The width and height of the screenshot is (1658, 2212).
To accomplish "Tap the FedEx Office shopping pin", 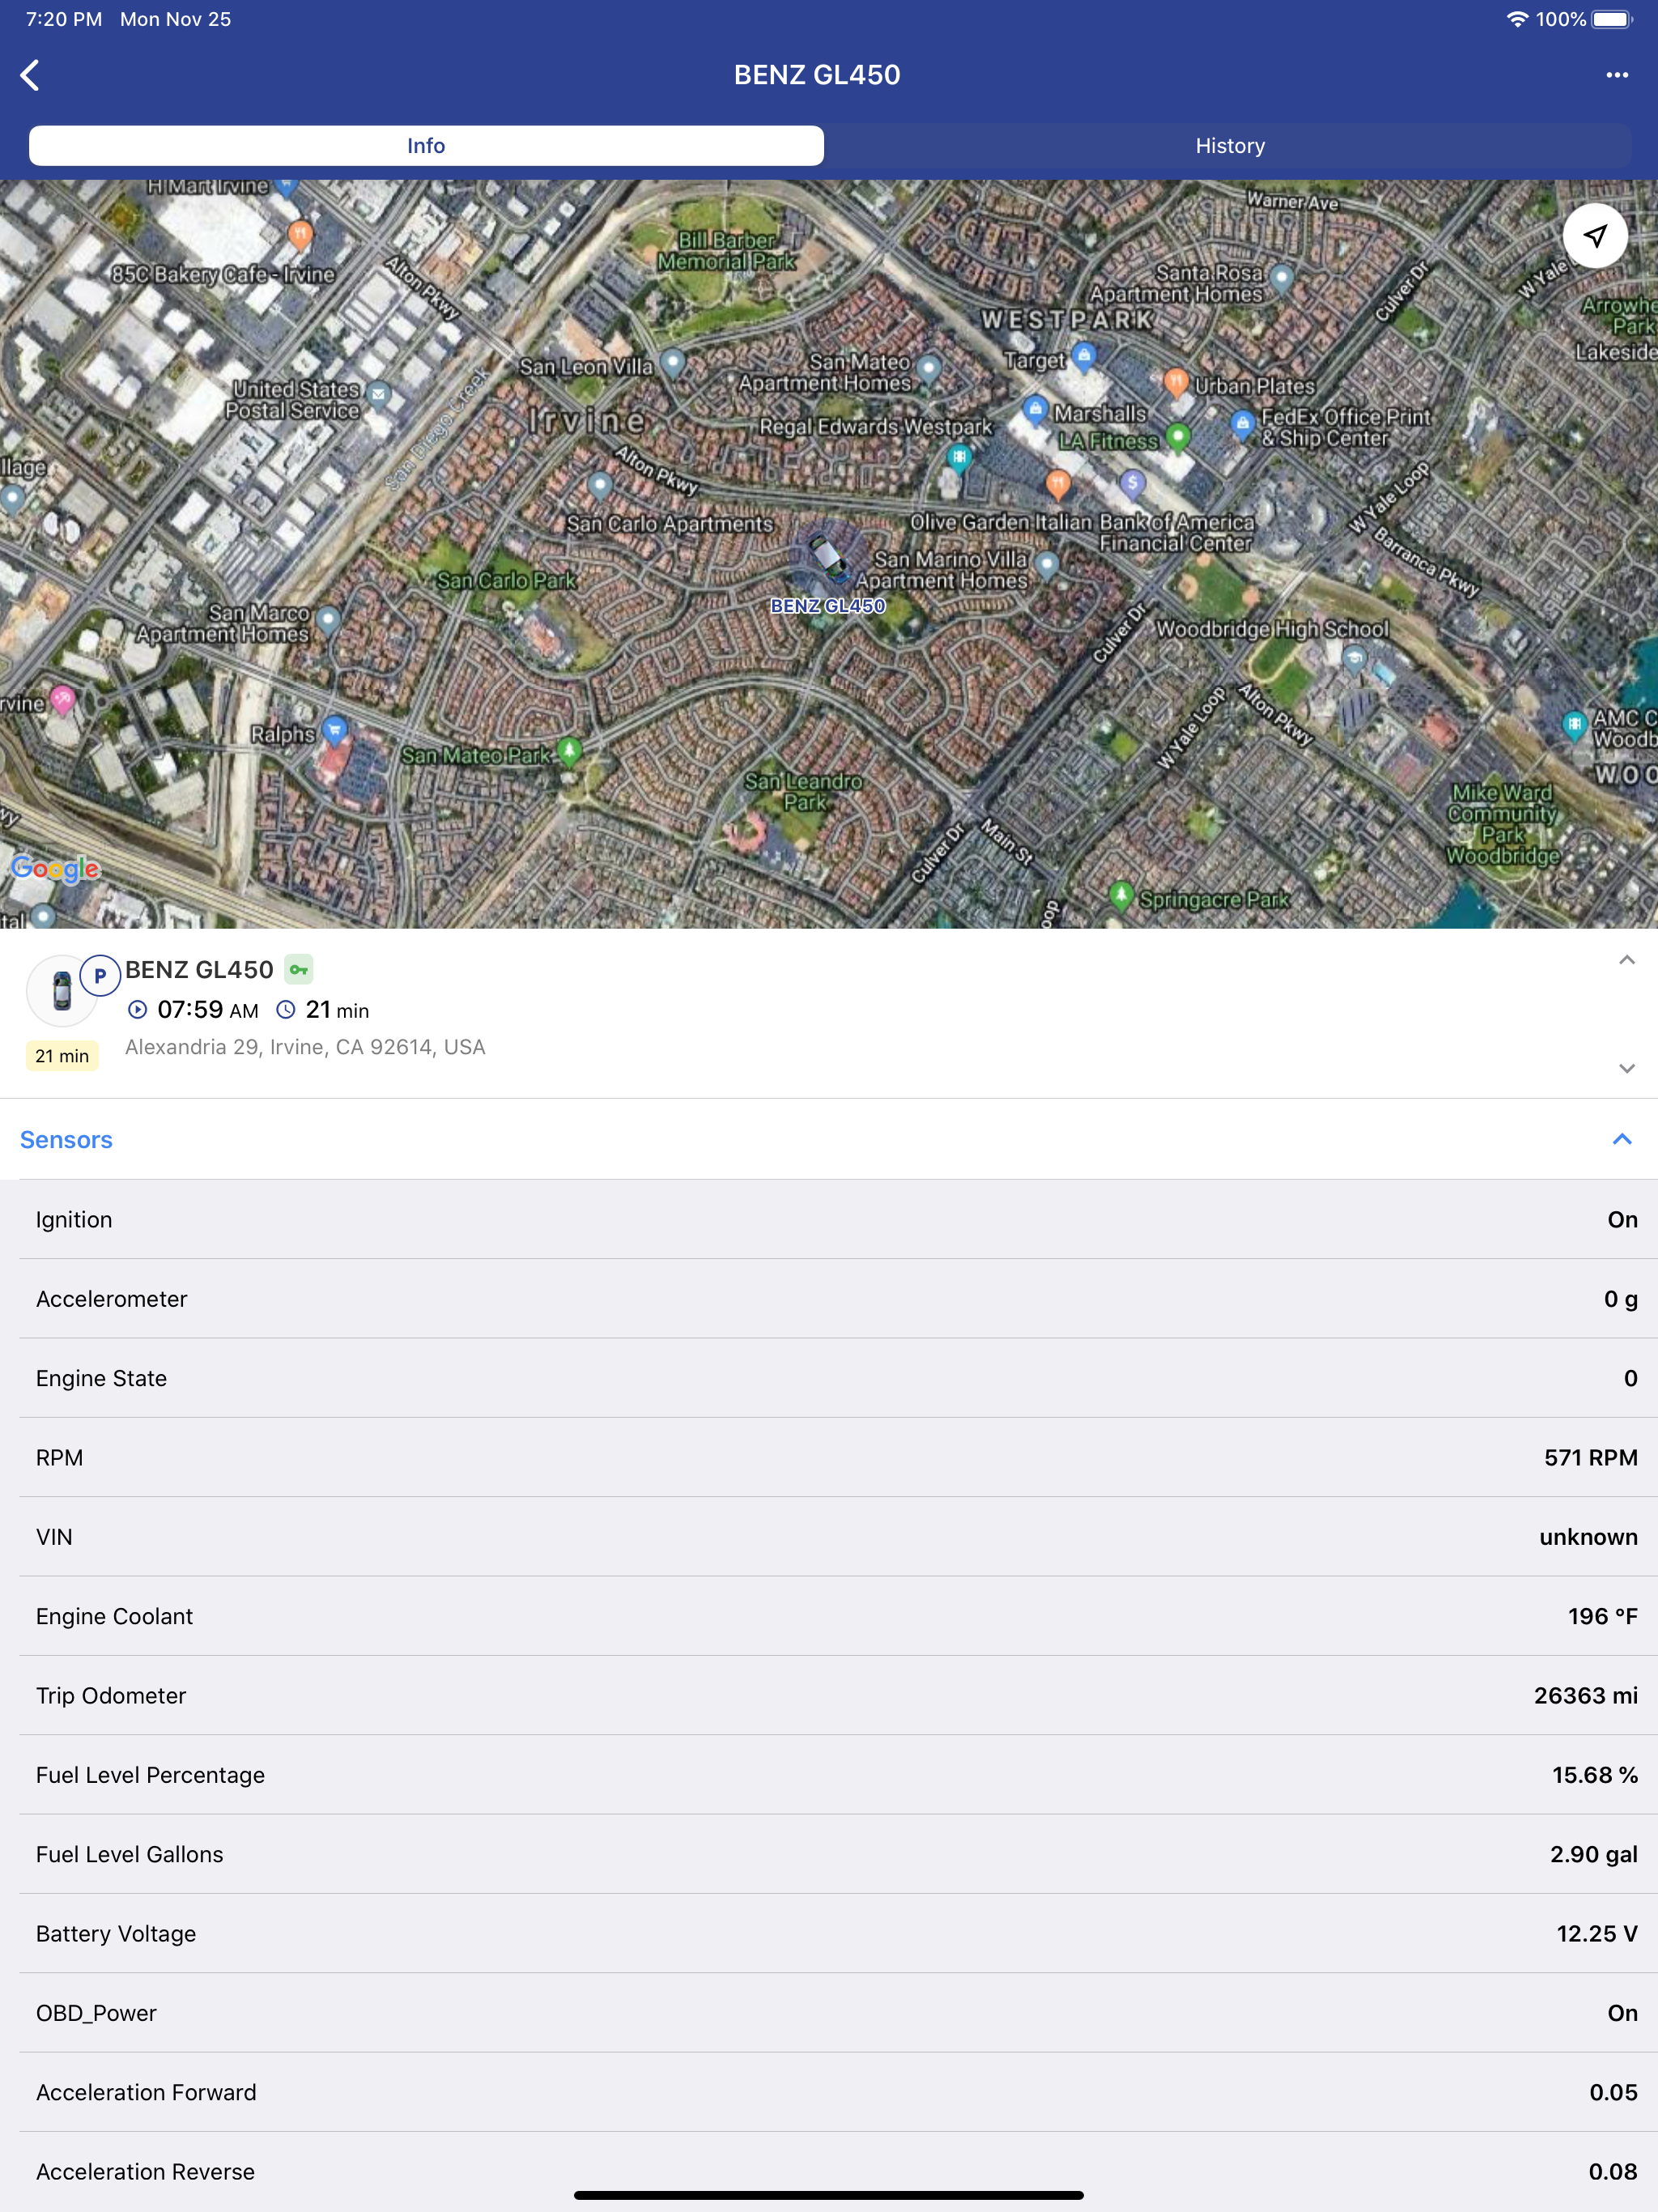I will click(x=1242, y=424).
